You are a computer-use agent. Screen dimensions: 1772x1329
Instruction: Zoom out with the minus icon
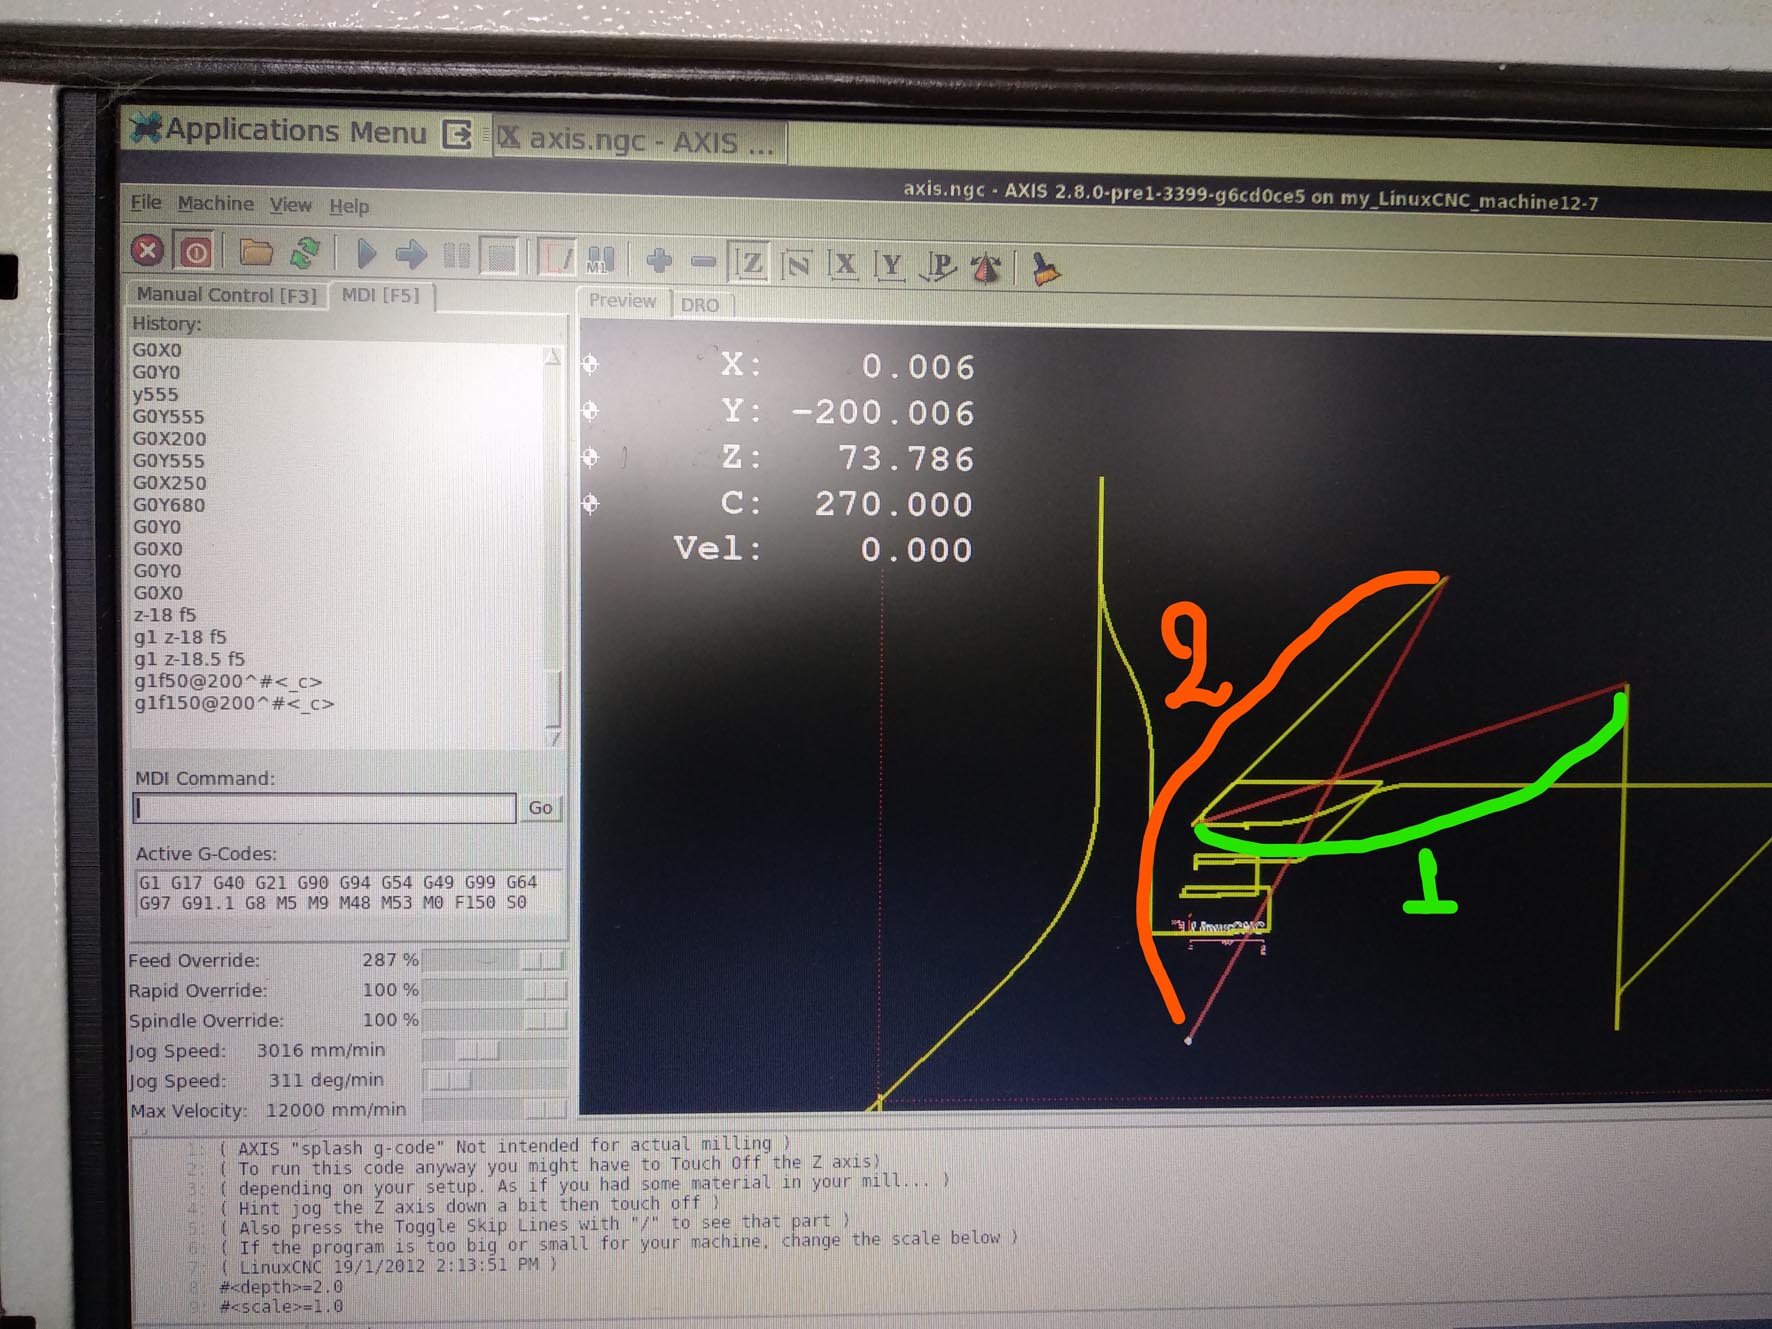click(703, 262)
